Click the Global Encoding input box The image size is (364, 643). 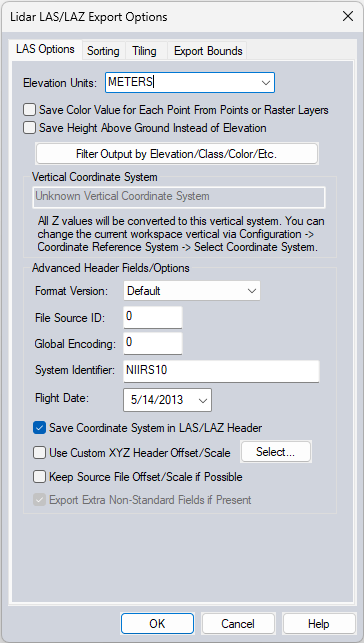pos(153,343)
